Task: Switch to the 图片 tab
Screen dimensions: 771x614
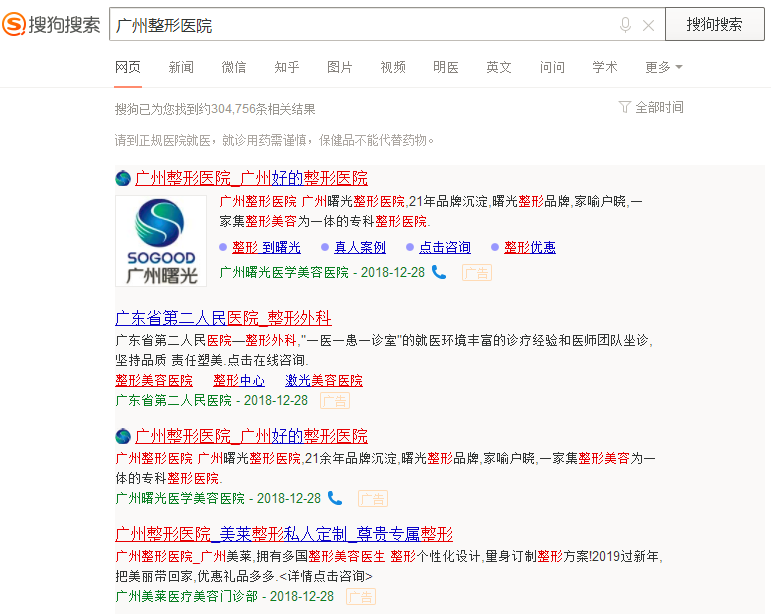Action: (x=340, y=67)
